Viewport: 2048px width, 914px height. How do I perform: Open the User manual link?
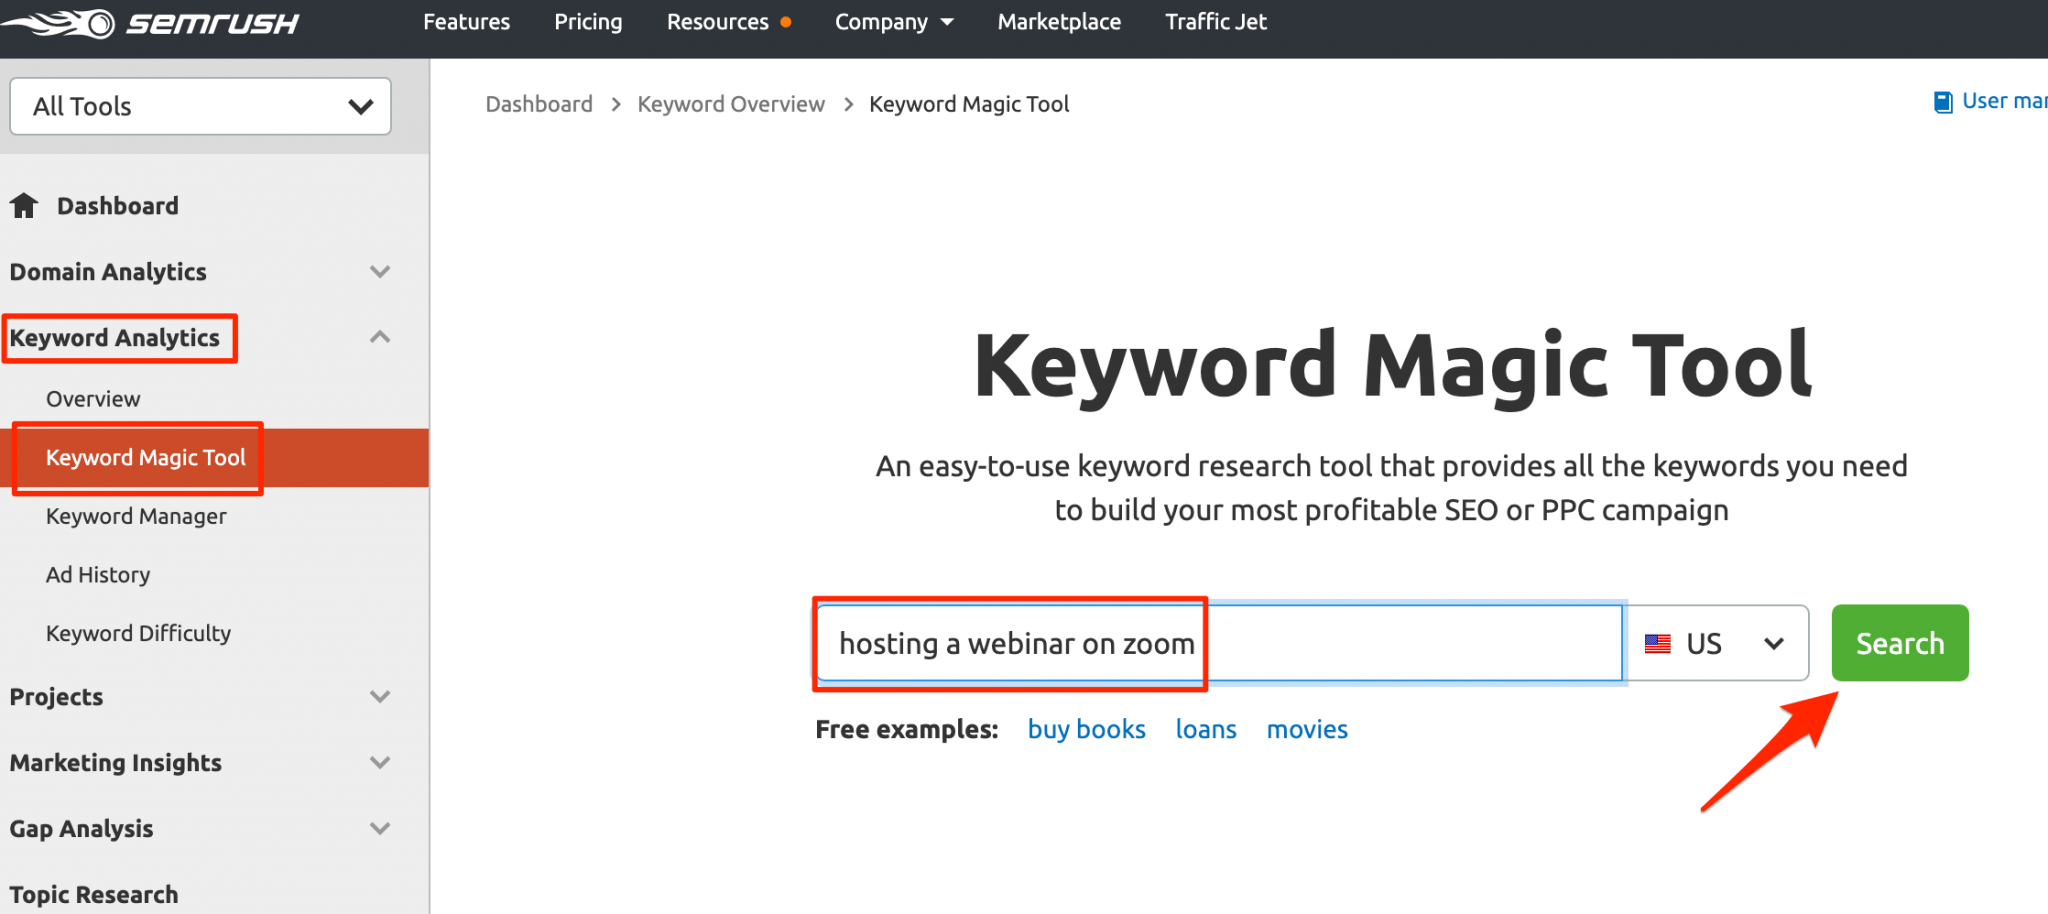click(2004, 101)
